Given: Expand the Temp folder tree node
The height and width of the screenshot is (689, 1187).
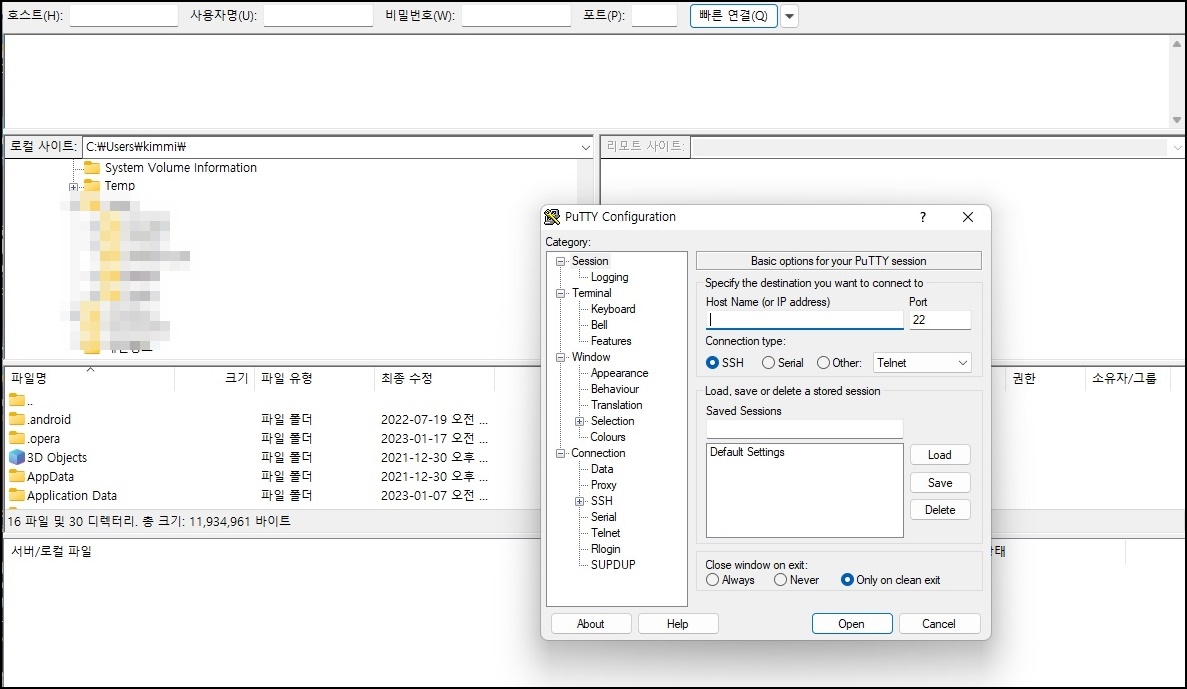Looking at the screenshot, I should 73,186.
